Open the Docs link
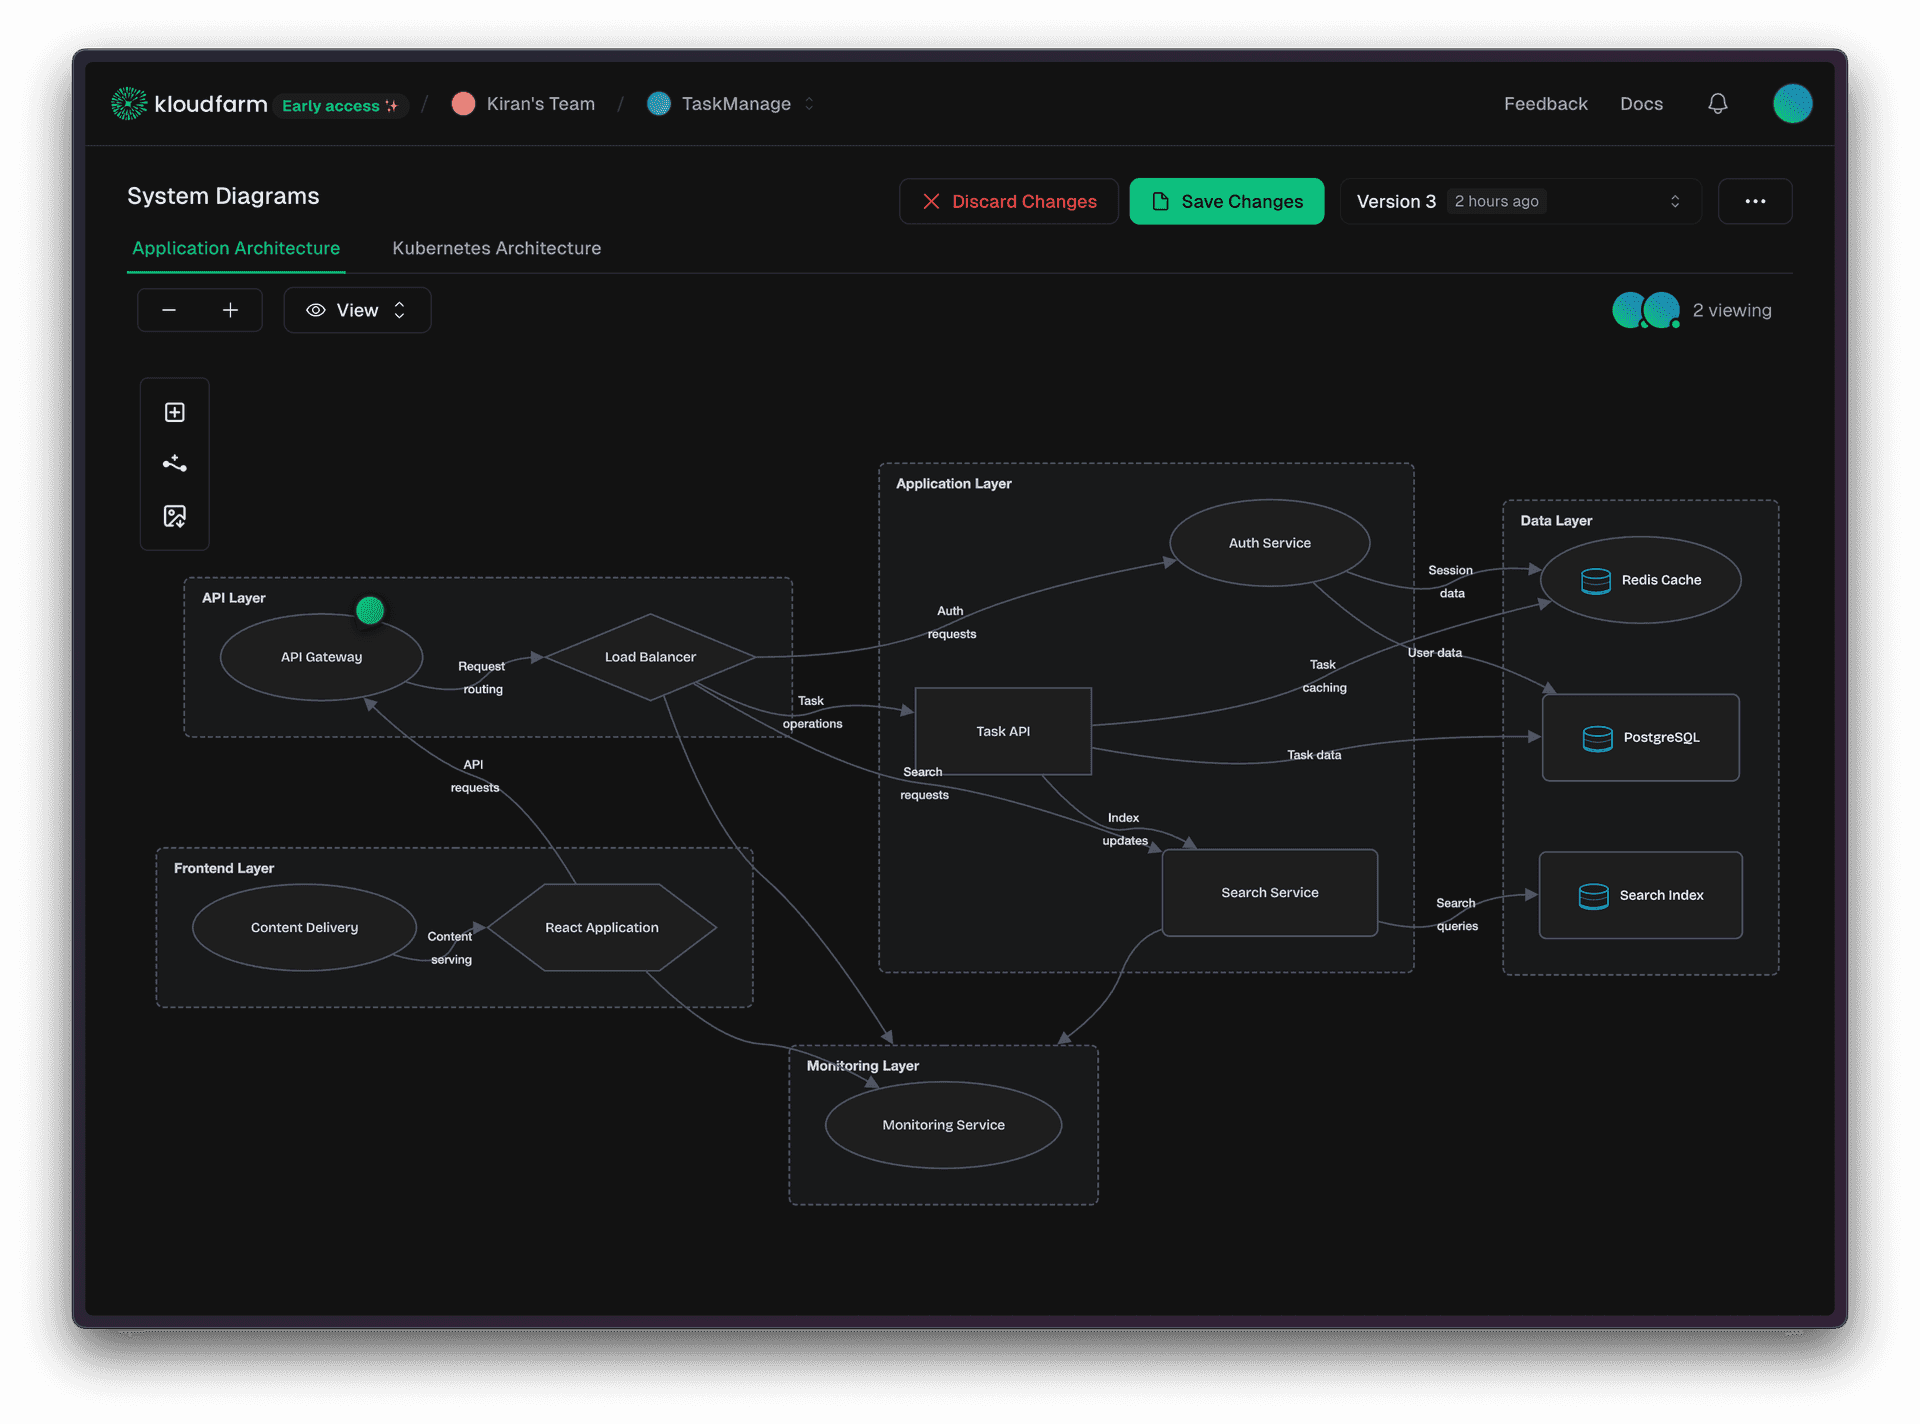The height and width of the screenshot is (1424, 1920). click(x=1641, y=104)
